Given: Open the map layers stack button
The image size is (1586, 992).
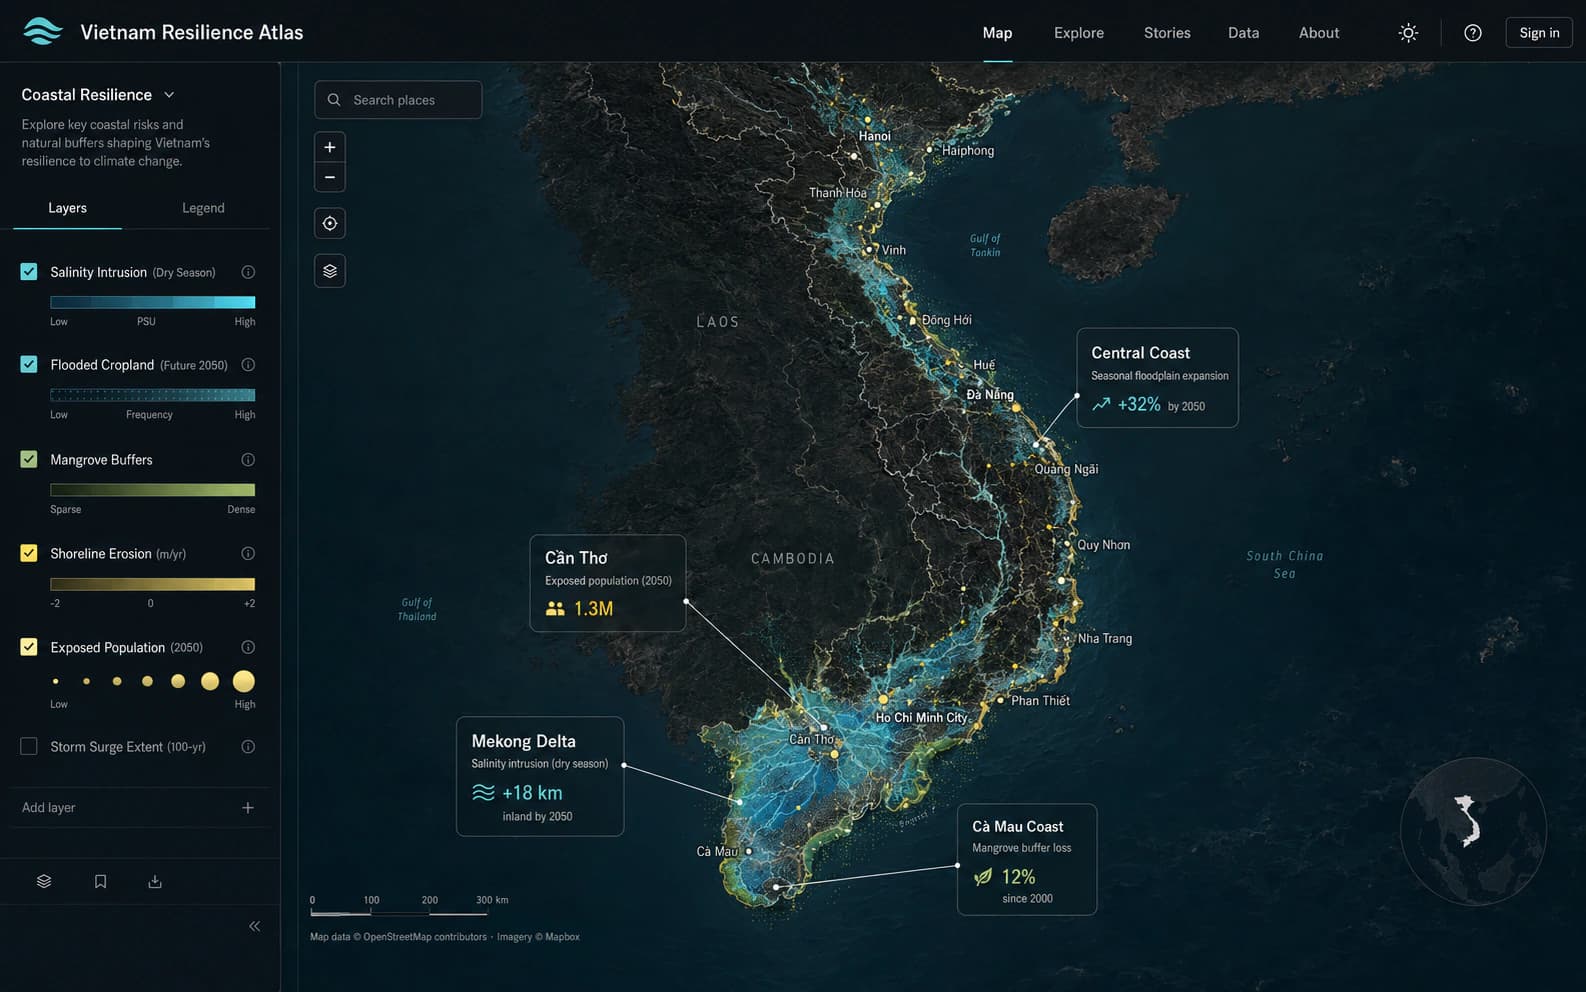Looking at the screenshot, I should 330,271.
